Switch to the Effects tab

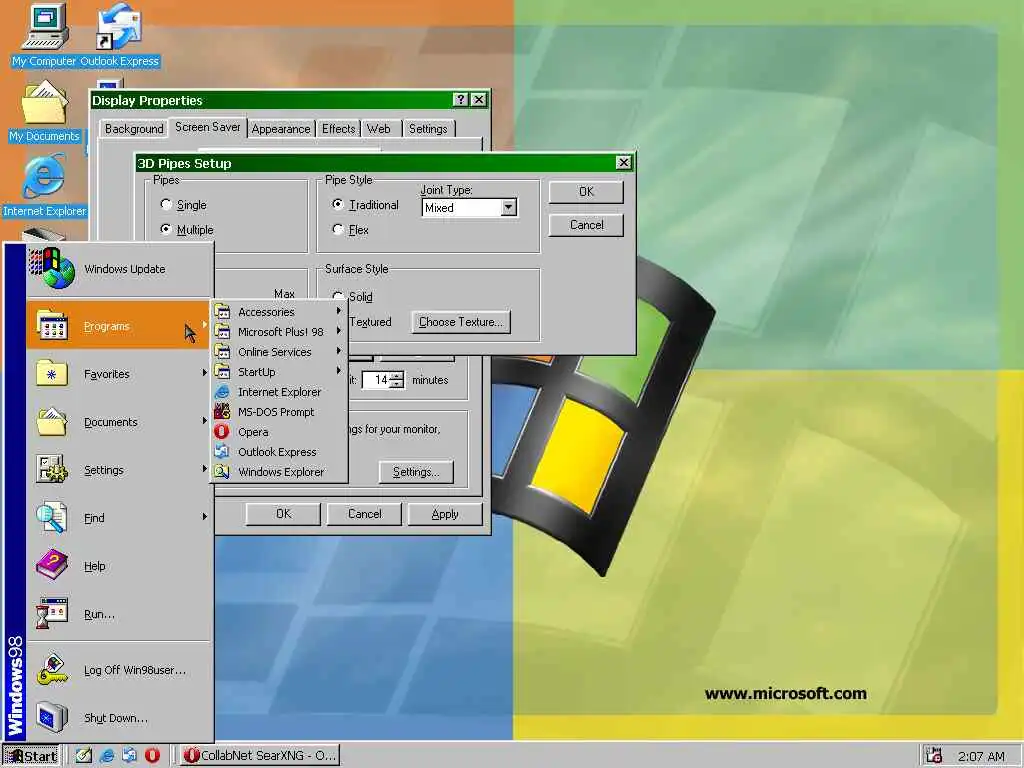tap(338, 129)
